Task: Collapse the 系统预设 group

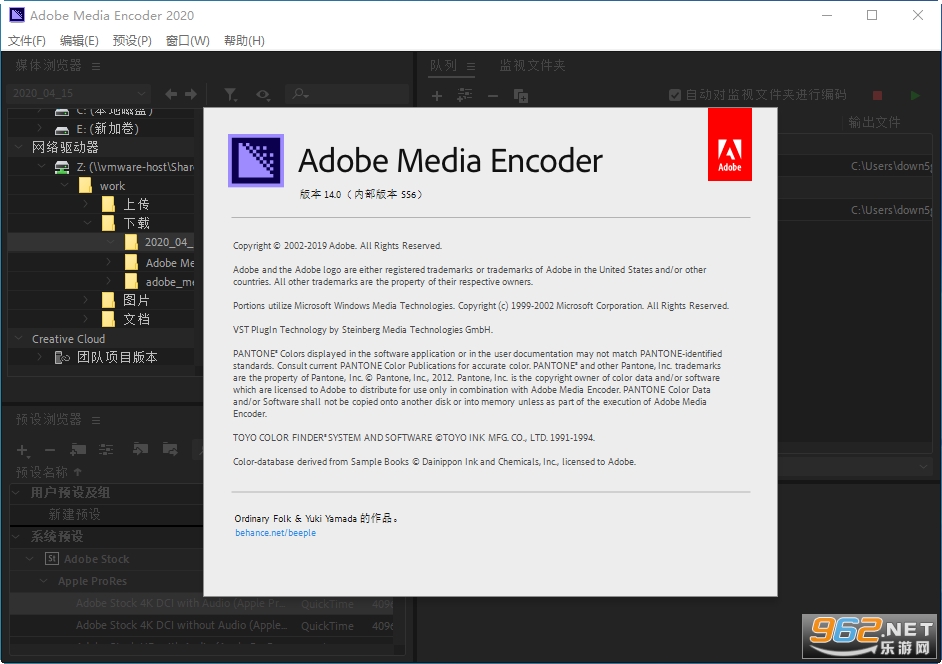Action: (16, 535)
